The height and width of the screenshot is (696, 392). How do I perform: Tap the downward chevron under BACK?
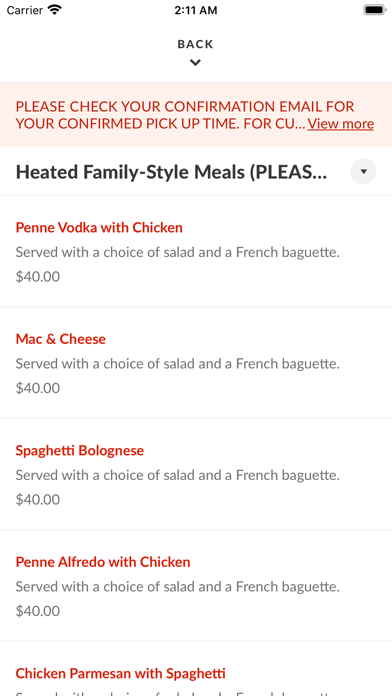195,63
